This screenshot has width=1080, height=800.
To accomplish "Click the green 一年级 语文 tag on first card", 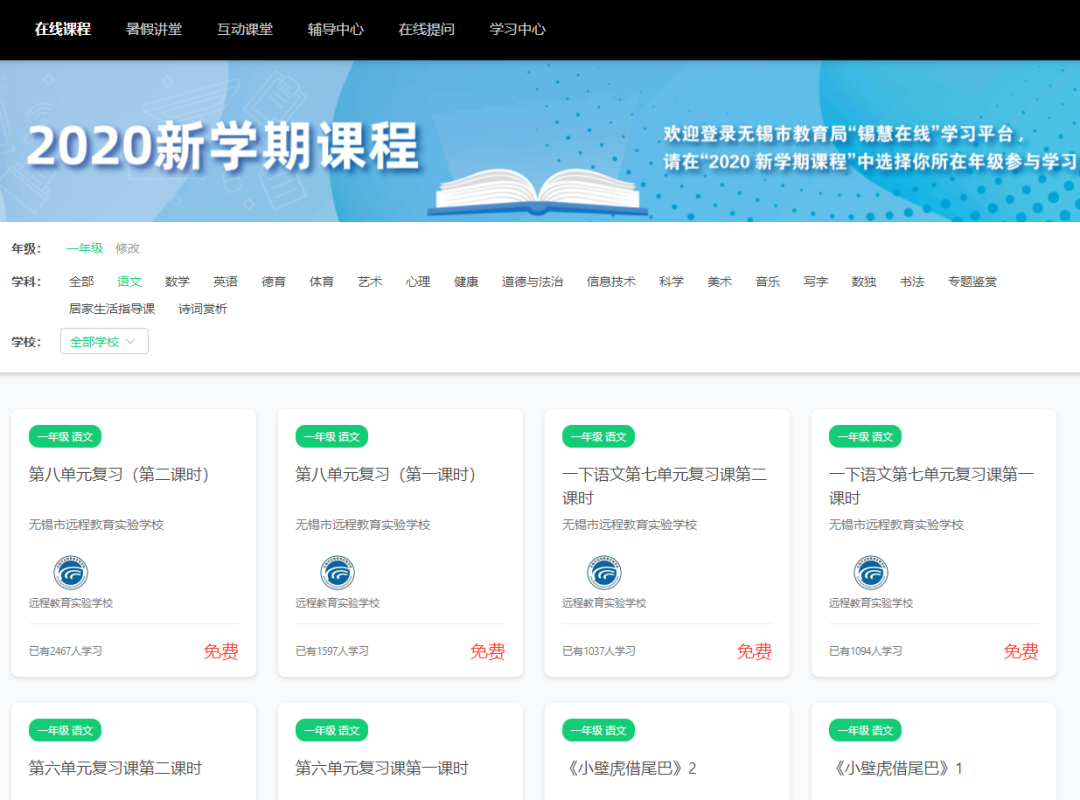I will (x=64, y=436).
